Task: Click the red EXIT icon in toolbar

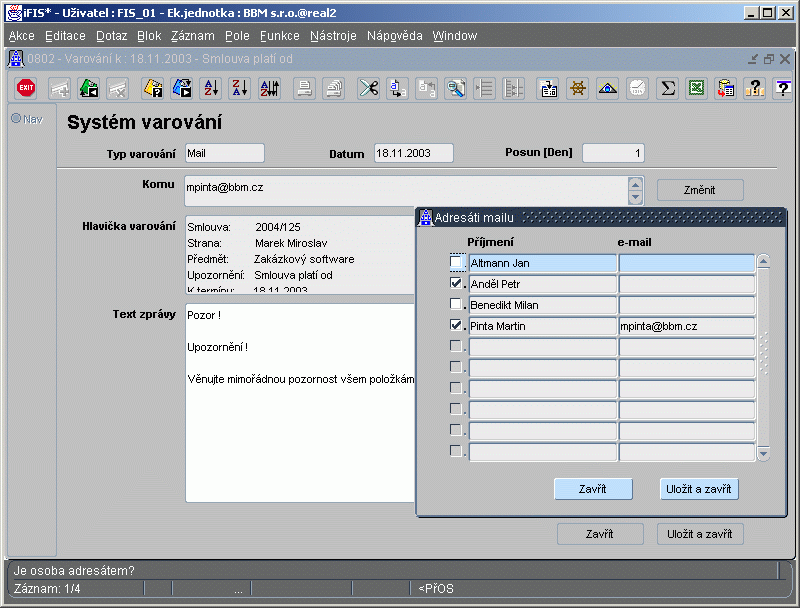Action: 27,88
